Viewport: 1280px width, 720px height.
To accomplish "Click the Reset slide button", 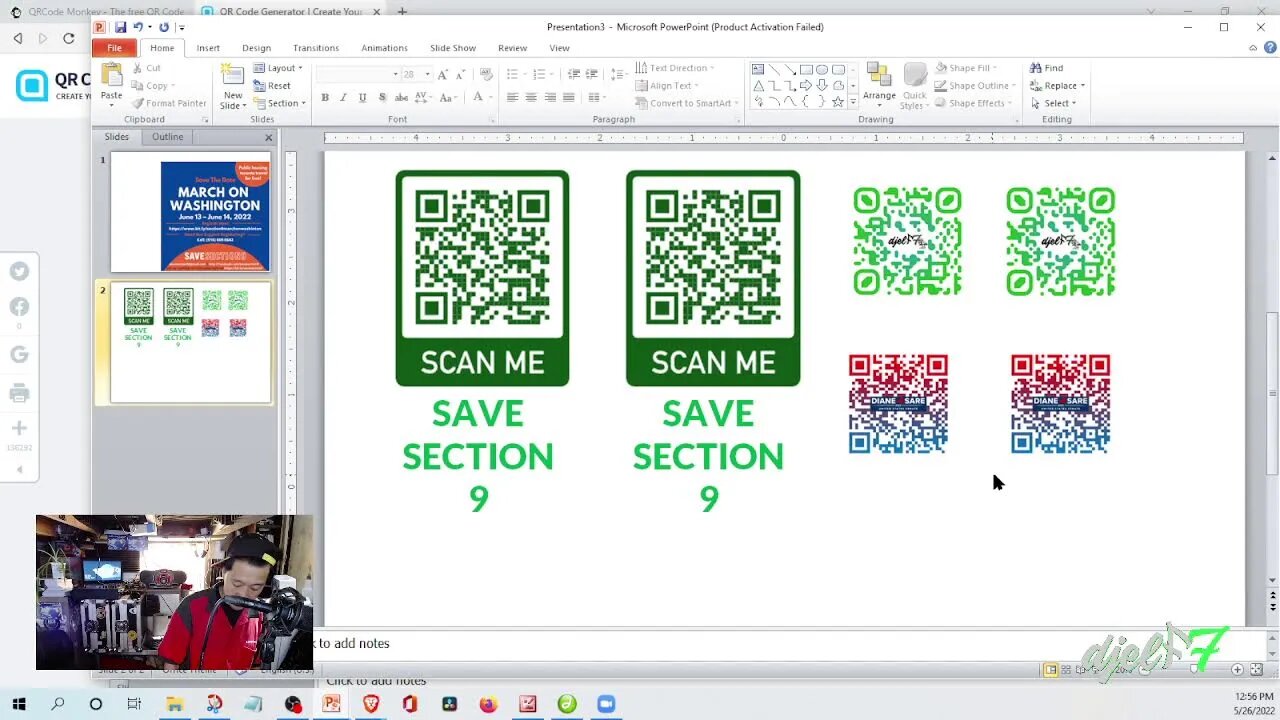I will pyautogui.click(x=273, y=86).
